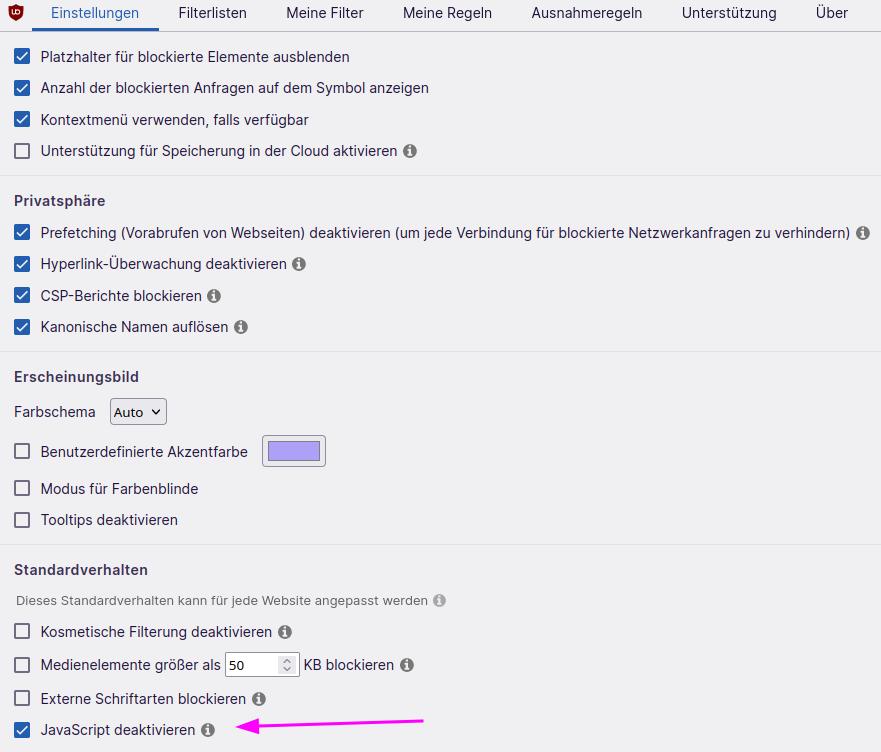Uncheck JavaScript deaktivieren
The image size is (881, 752).
[22, 730]
